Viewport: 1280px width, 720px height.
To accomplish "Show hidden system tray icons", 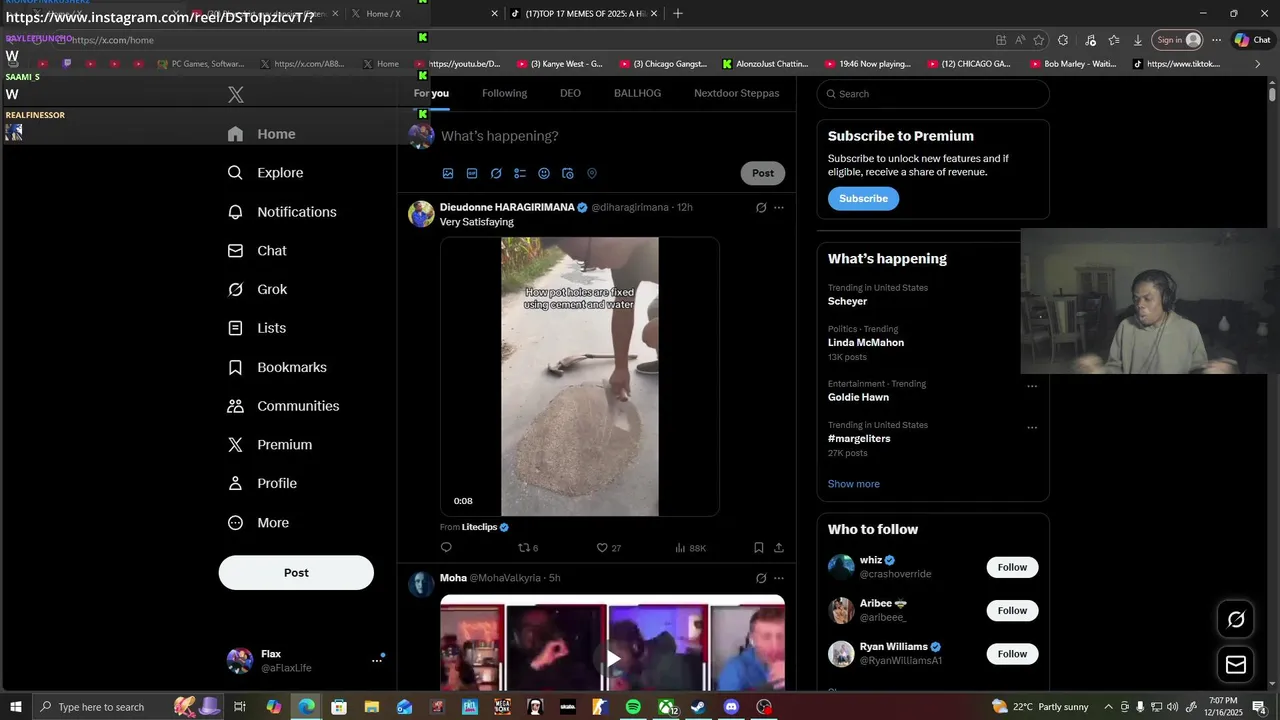I will [x=1108, y=707].
